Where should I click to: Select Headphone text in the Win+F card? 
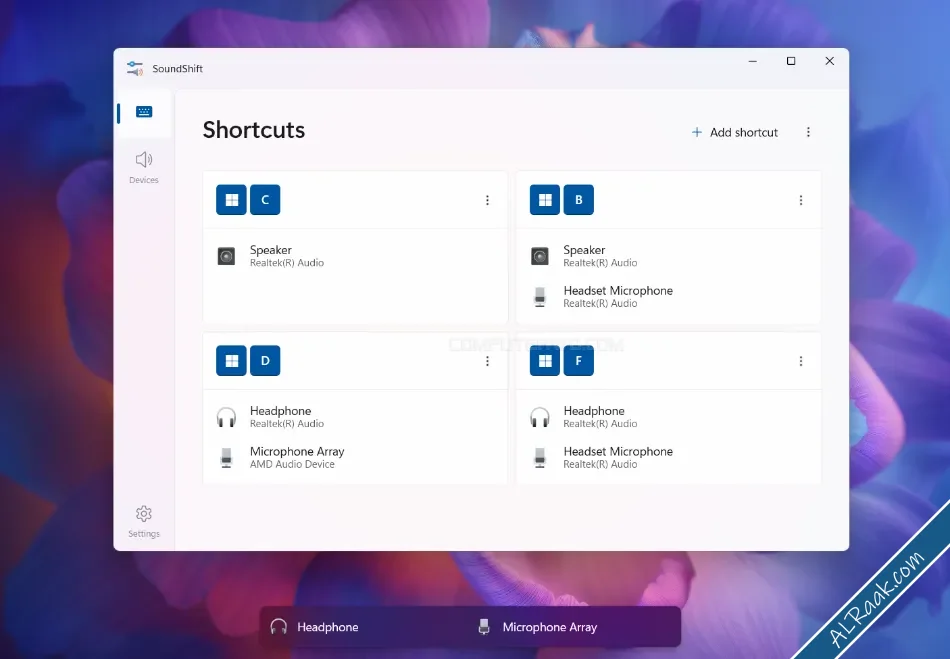594,411
